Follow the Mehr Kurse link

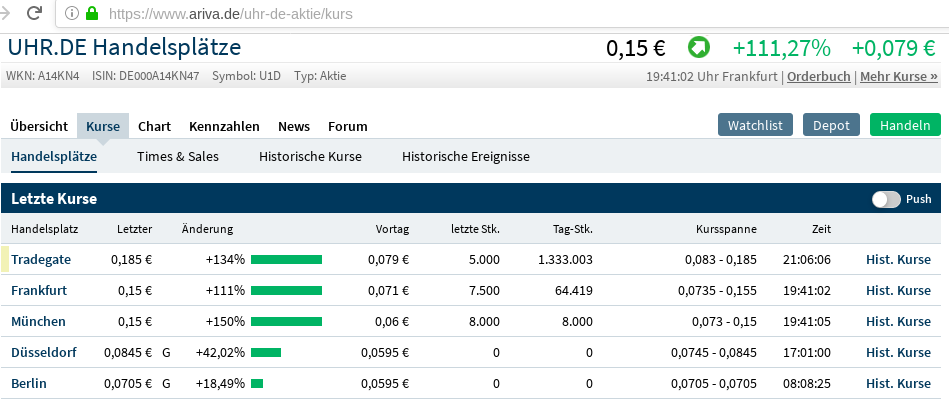[x=899, y=76]
